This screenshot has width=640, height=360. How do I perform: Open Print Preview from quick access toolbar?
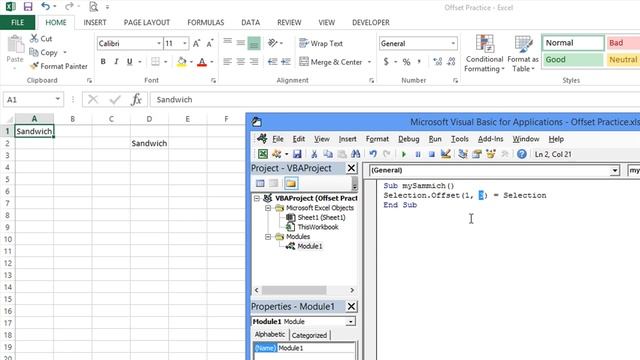tap(93, 7)
